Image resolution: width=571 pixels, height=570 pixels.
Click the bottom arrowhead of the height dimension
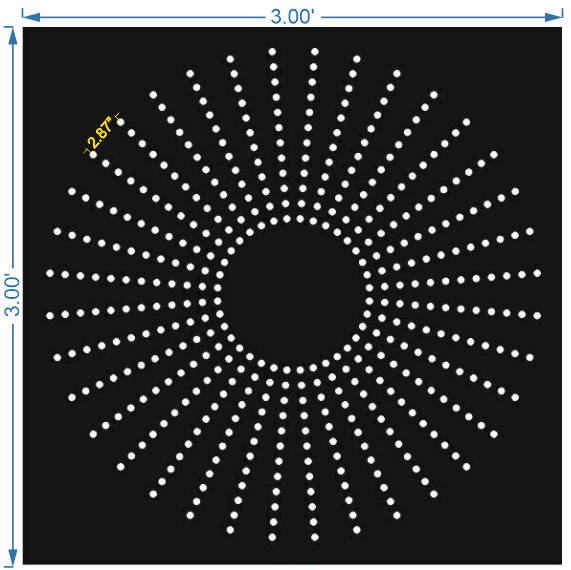(13, 557)
